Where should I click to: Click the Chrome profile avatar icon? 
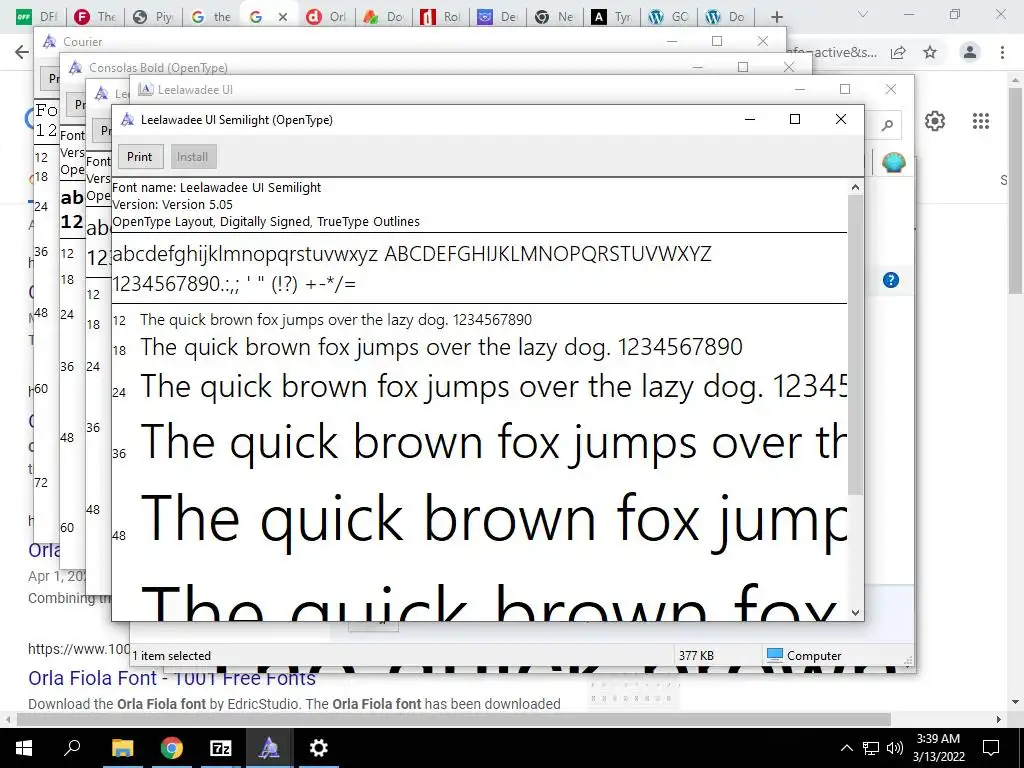[x=970, y=52]
